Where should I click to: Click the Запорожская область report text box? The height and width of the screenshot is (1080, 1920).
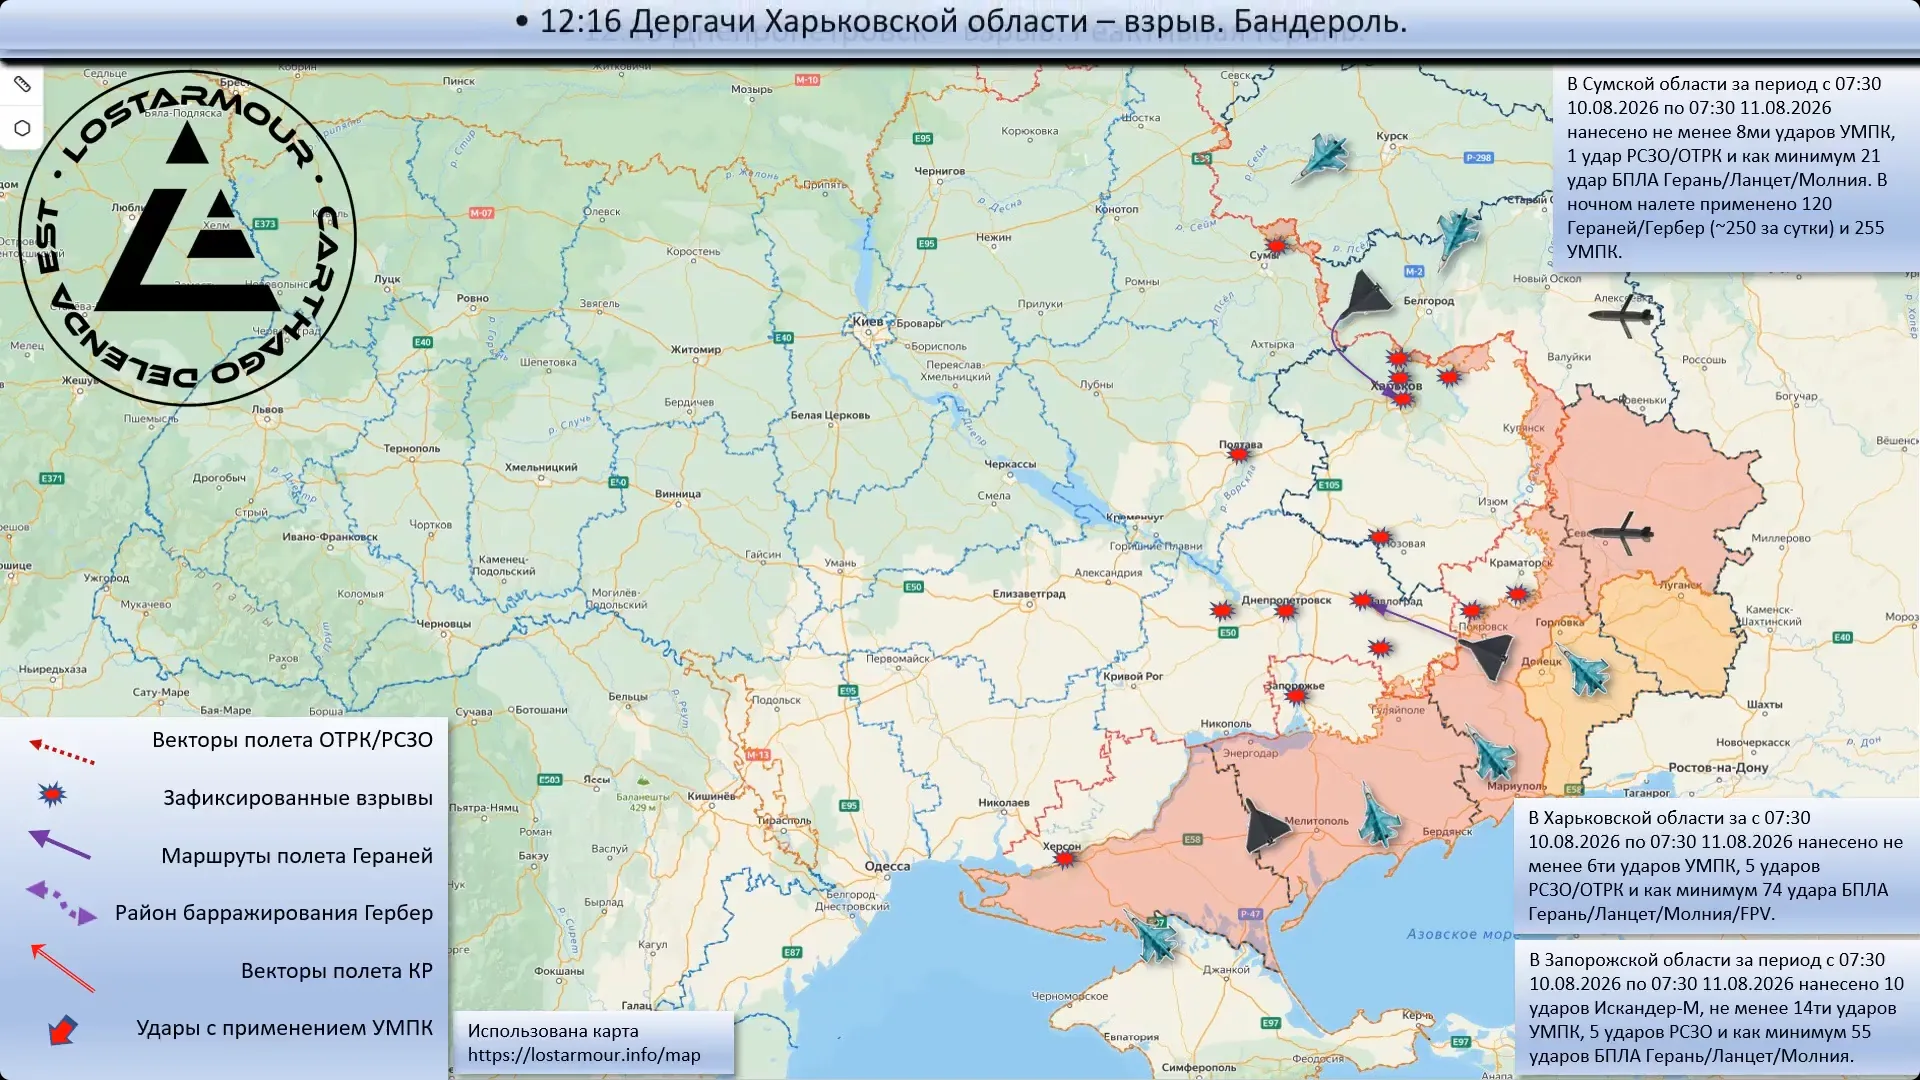click(x=1716, y=1008)
